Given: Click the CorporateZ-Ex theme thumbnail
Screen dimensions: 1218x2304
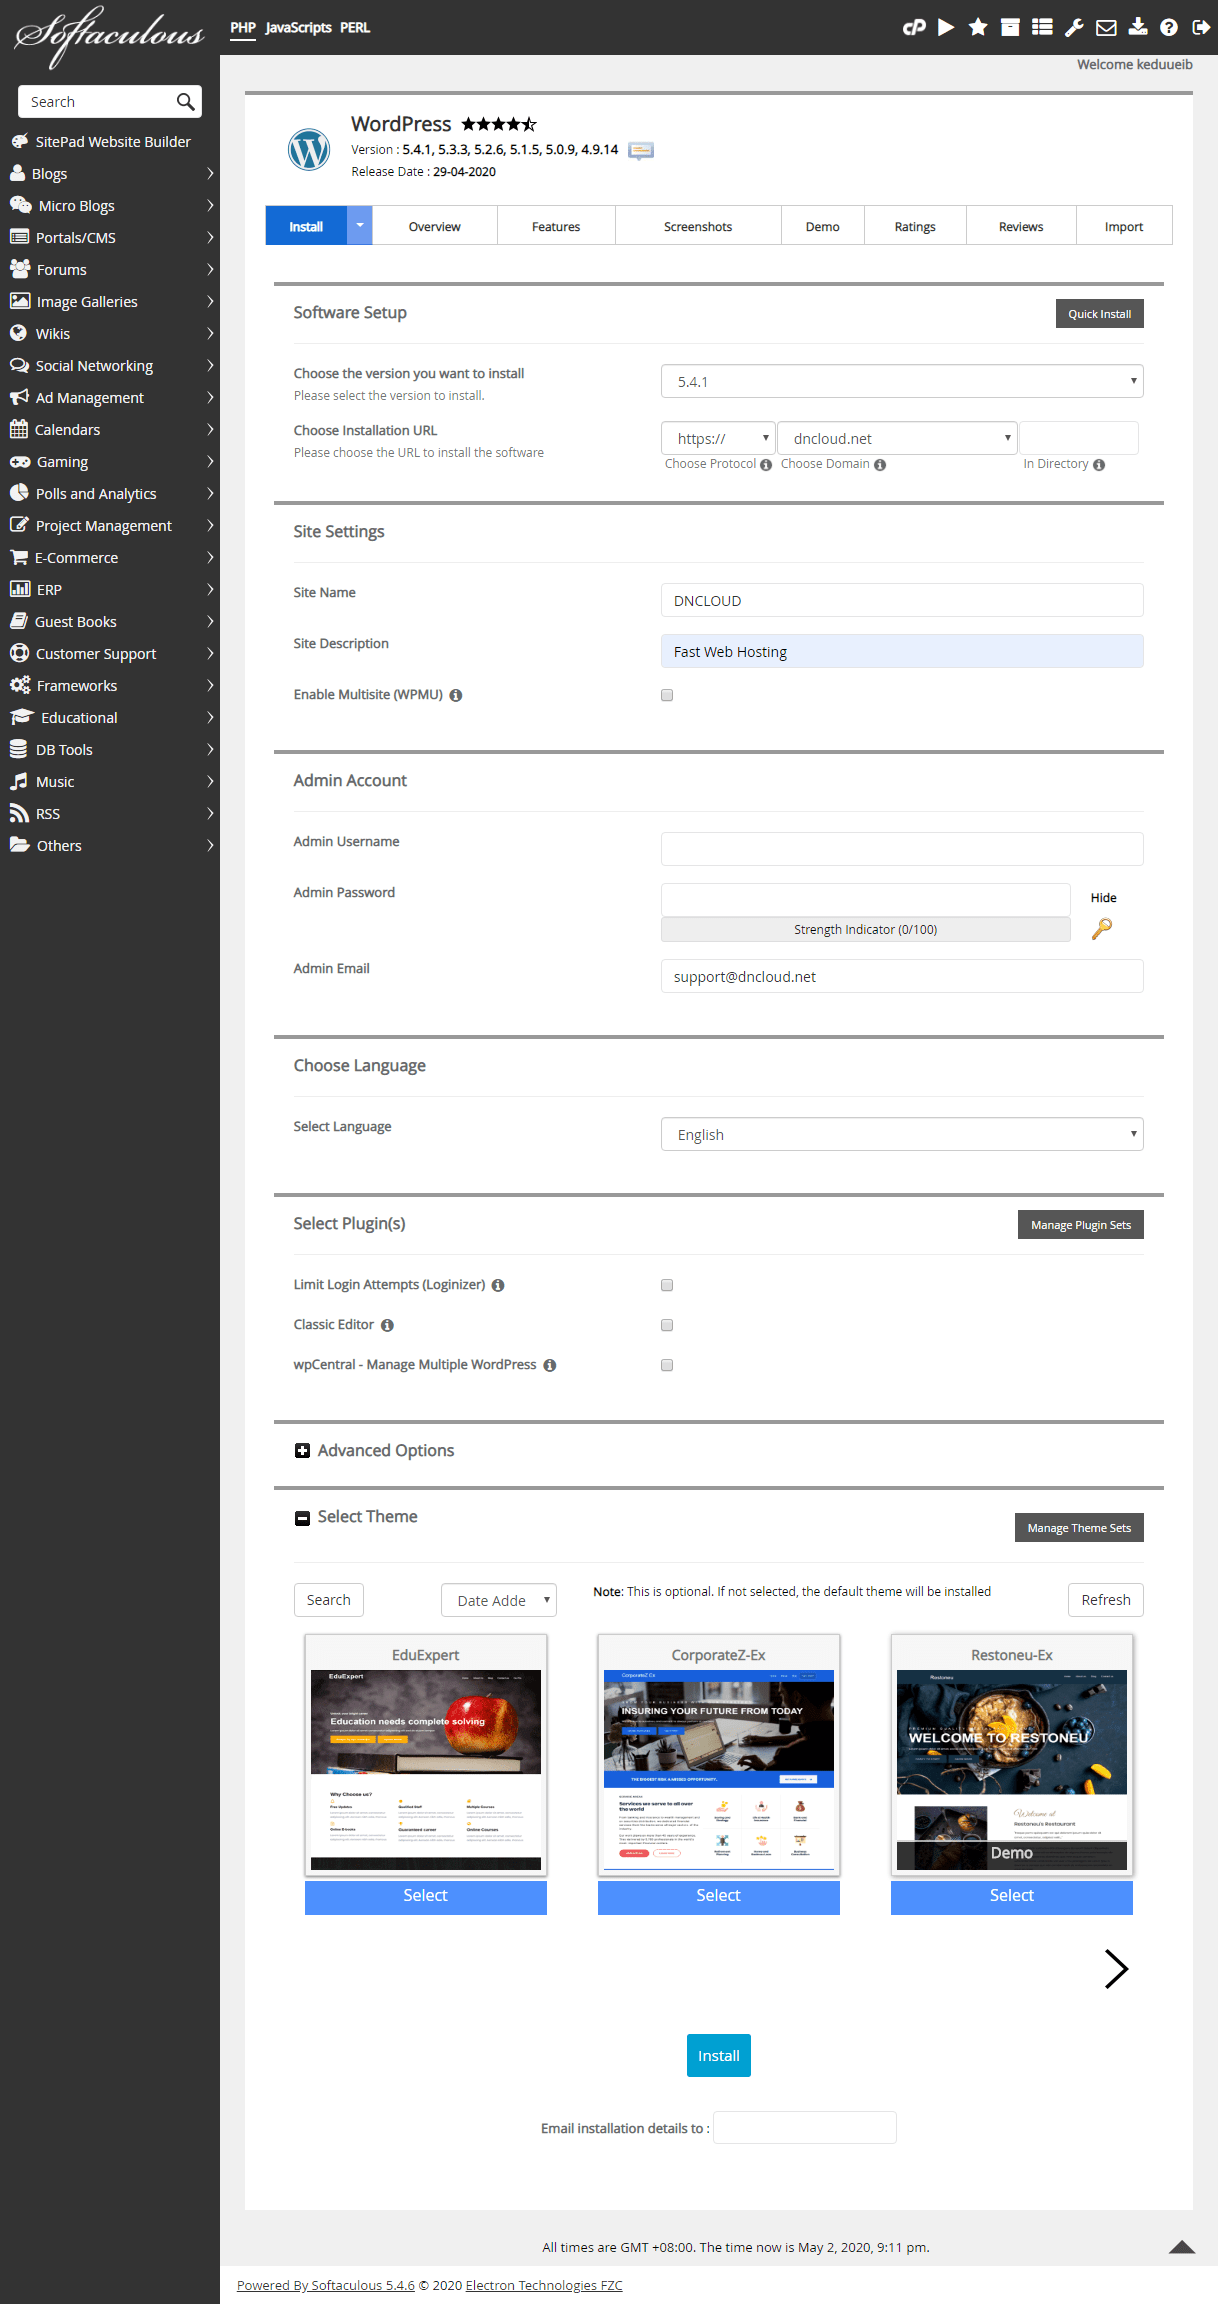Looking at the screenshot, I should coord(719,1770).
